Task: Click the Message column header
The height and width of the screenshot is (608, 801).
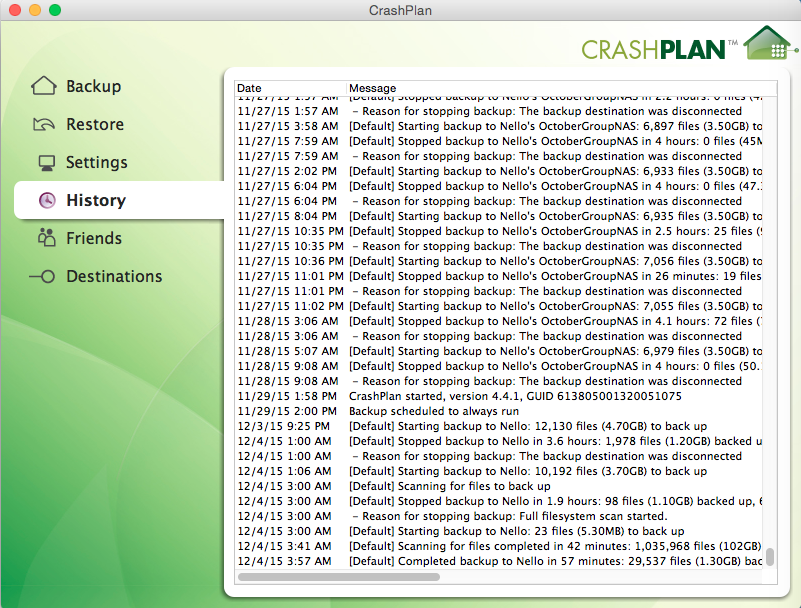Action: [562, 88]
